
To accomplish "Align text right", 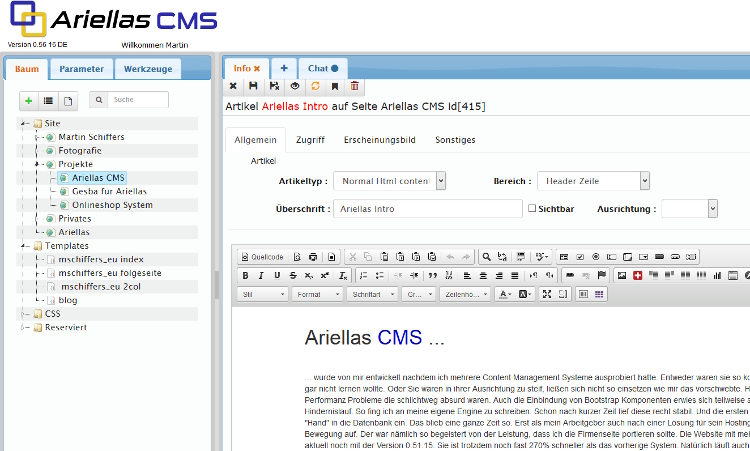I will (x=499, y=275).
